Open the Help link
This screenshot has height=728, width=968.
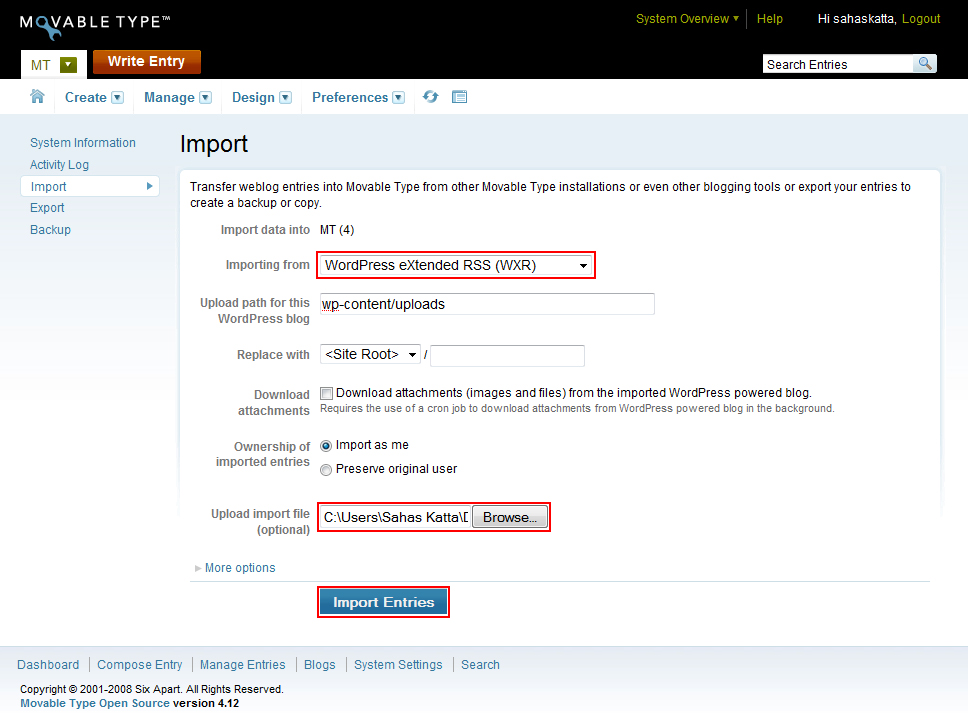769,19
